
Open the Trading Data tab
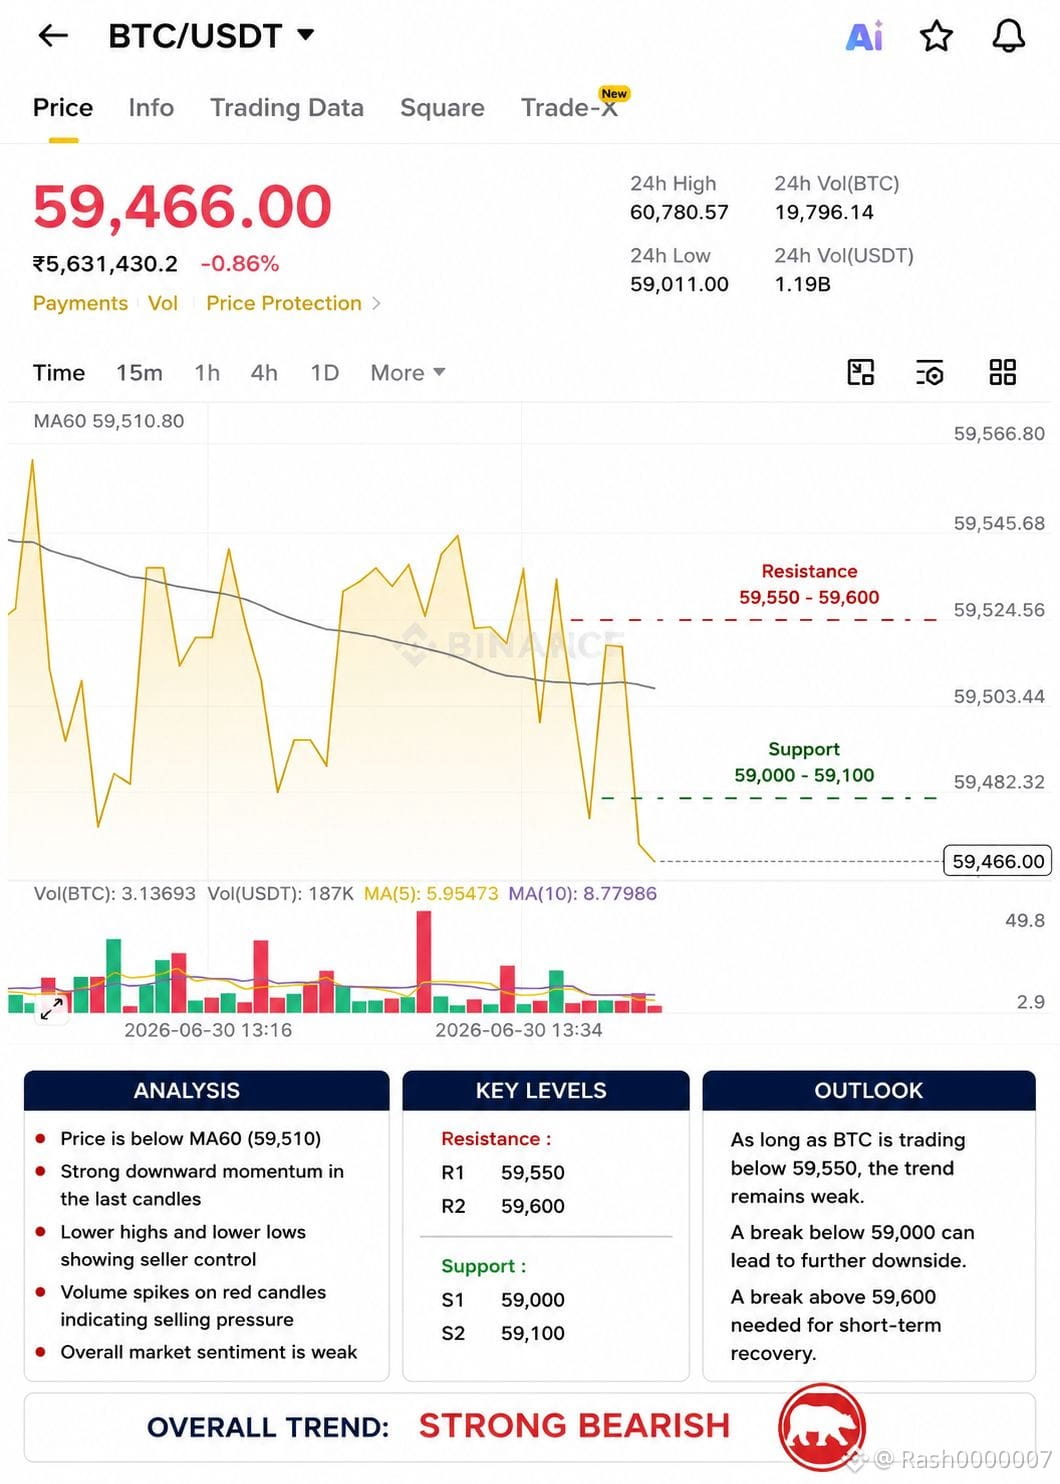[x=287, y=108]
